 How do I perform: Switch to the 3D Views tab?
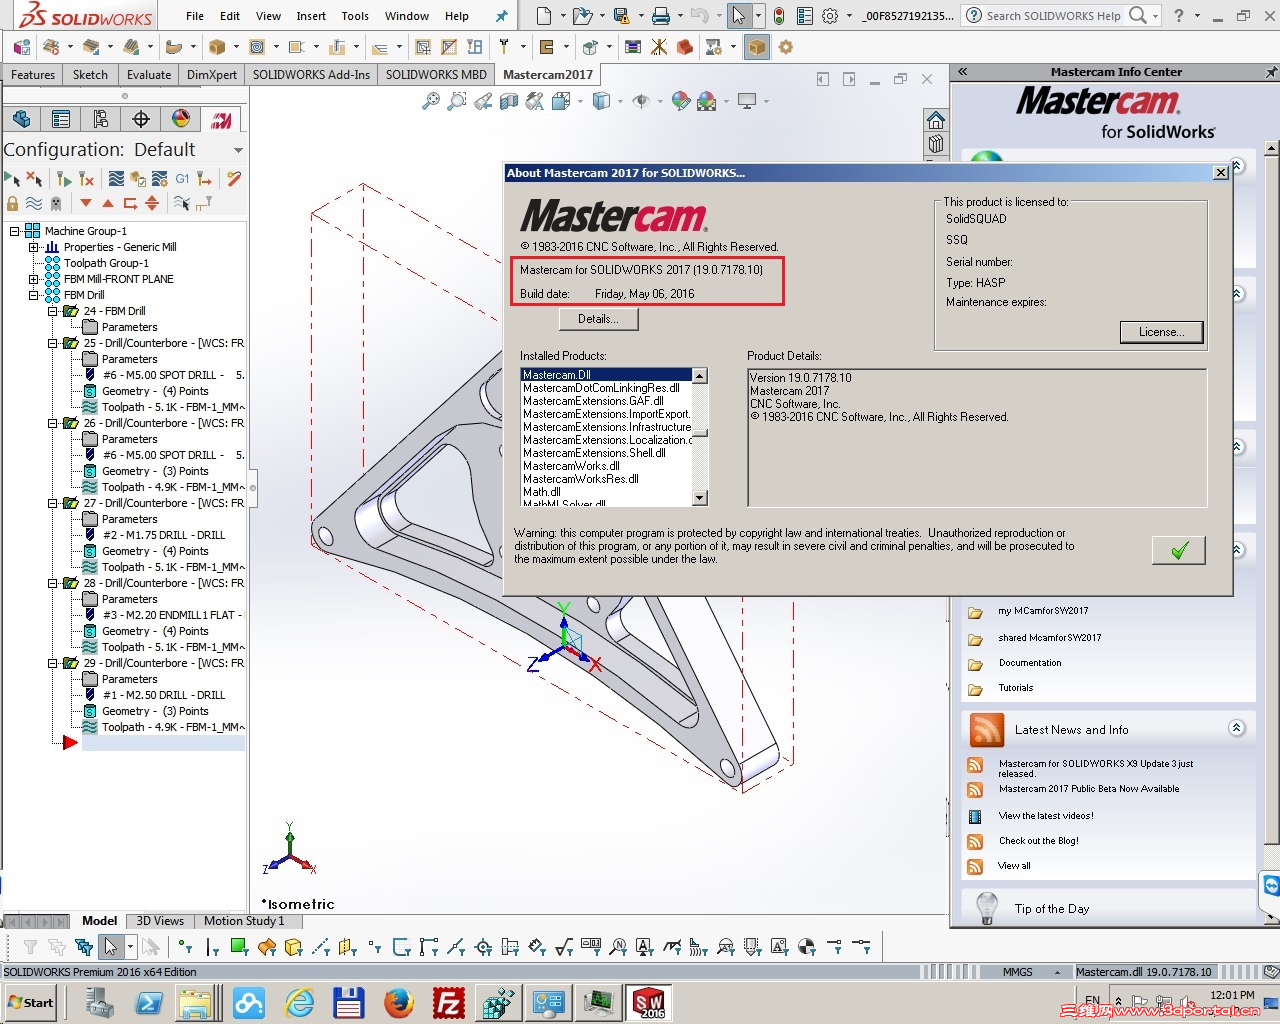pyautogui.click(x=160, y=921)
